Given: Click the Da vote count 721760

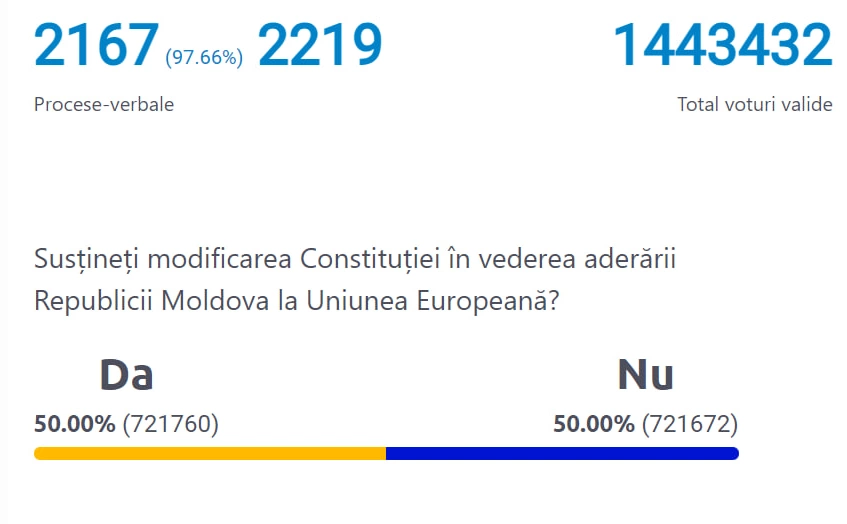Looking at the screenshot, I should pyautogui.click(x=170, y=424).
